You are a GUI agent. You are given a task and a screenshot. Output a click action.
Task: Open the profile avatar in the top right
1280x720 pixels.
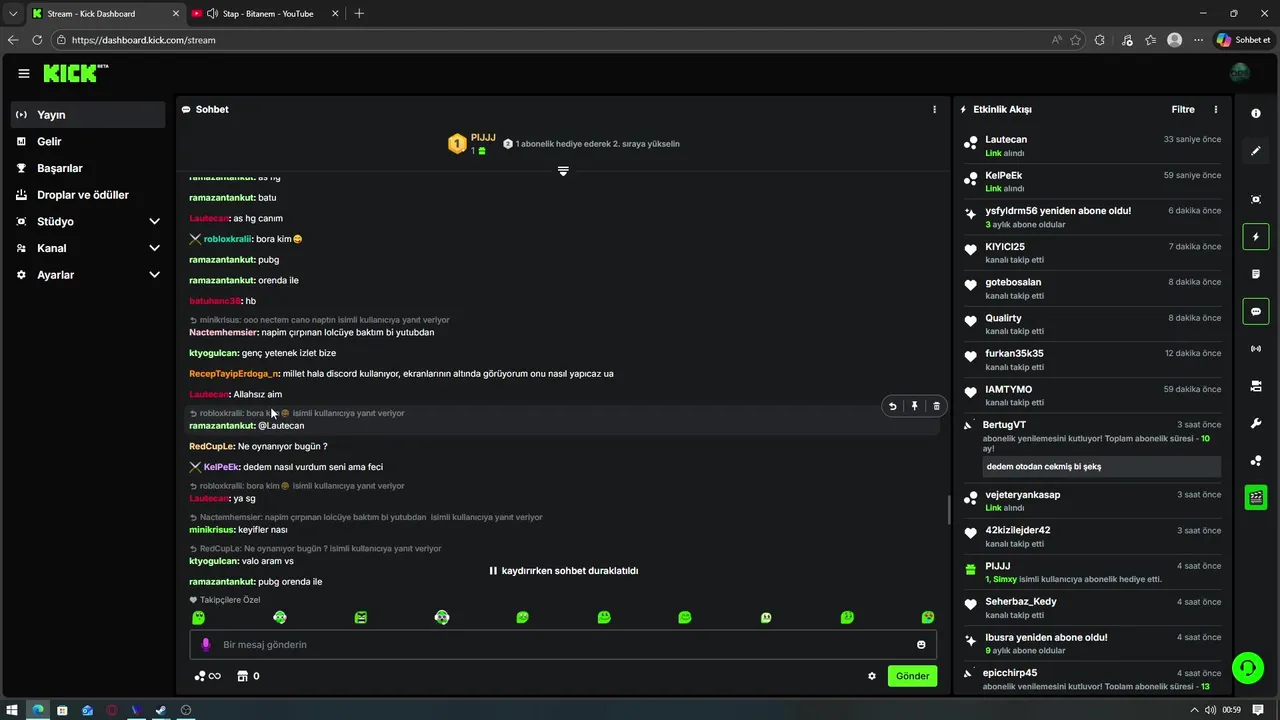click(x=1240, y=73)
